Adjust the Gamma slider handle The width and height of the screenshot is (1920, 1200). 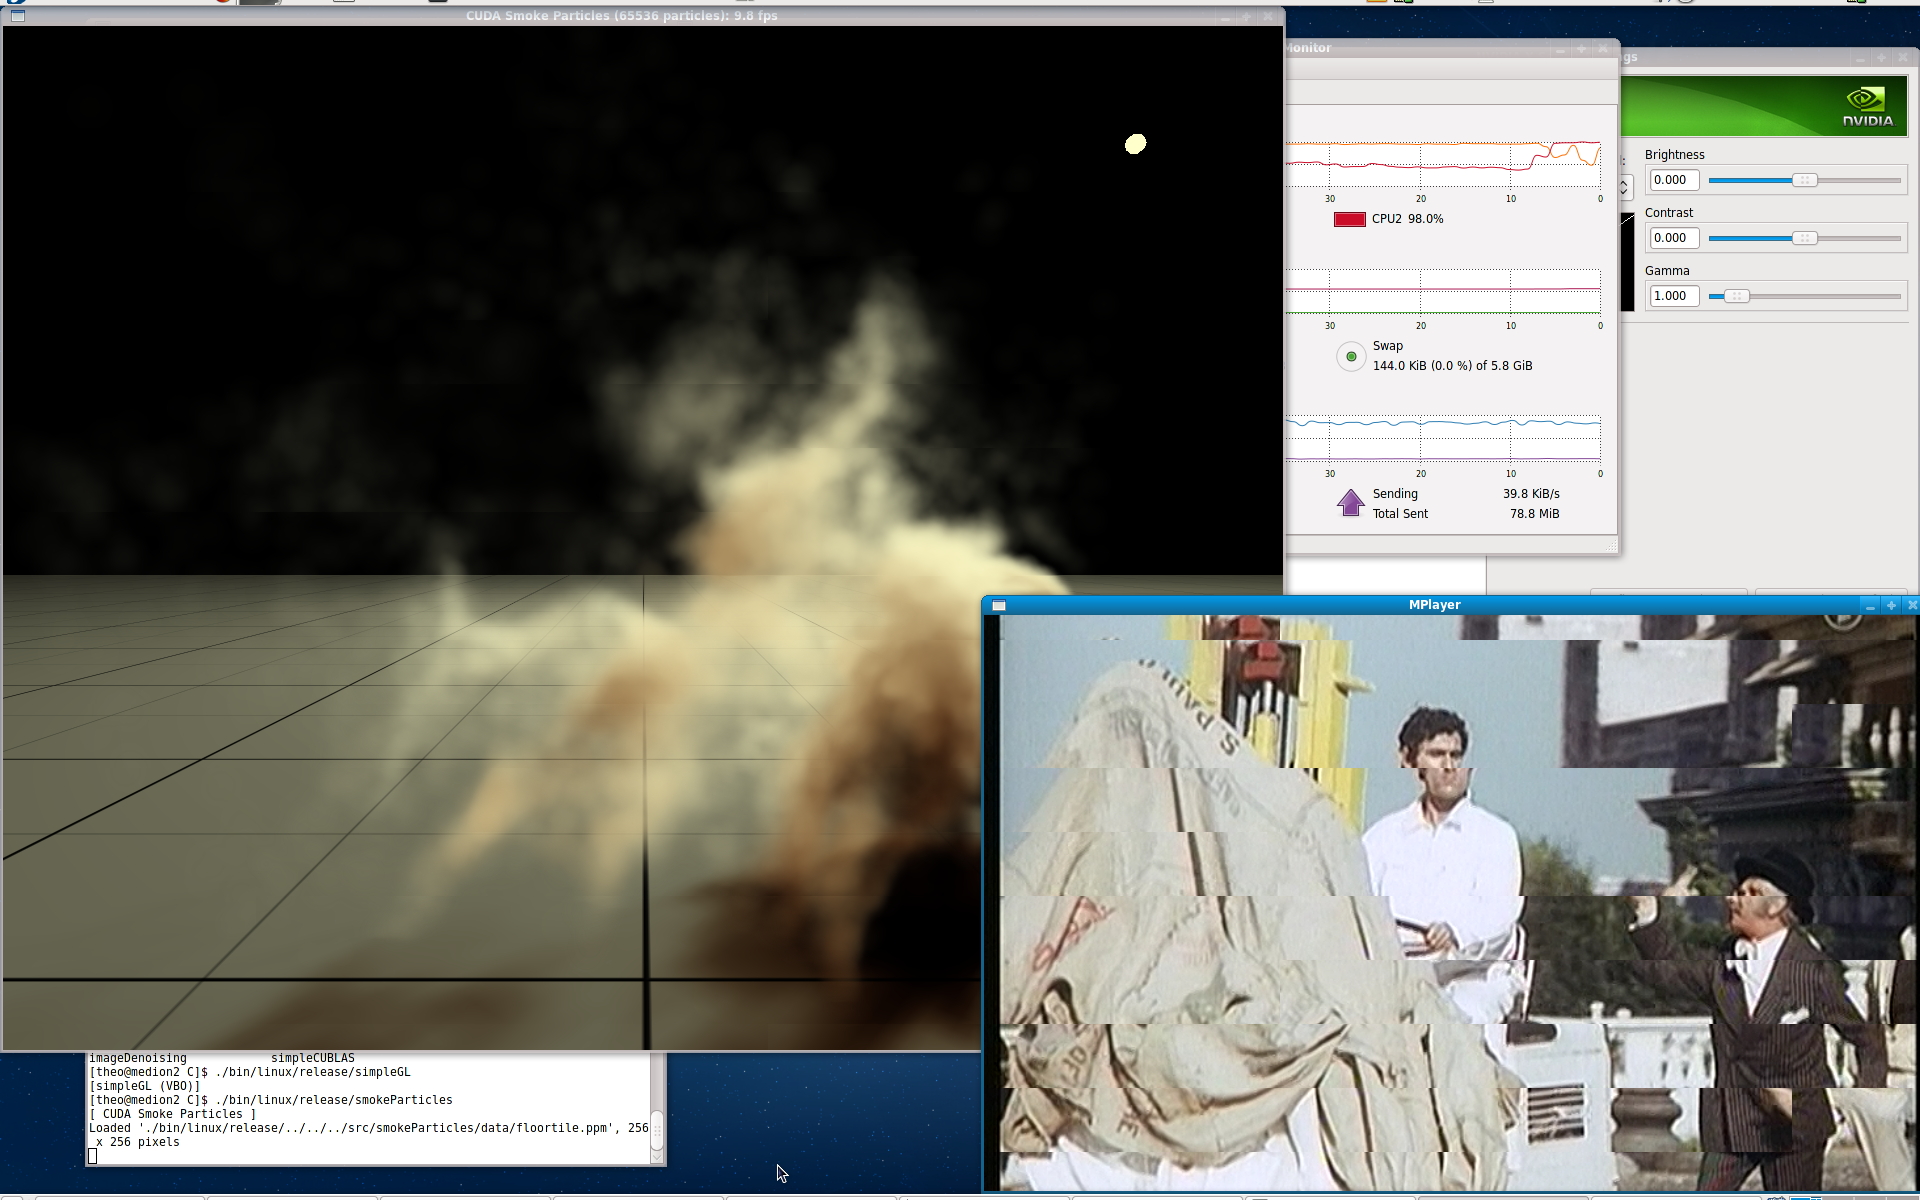1737,296
